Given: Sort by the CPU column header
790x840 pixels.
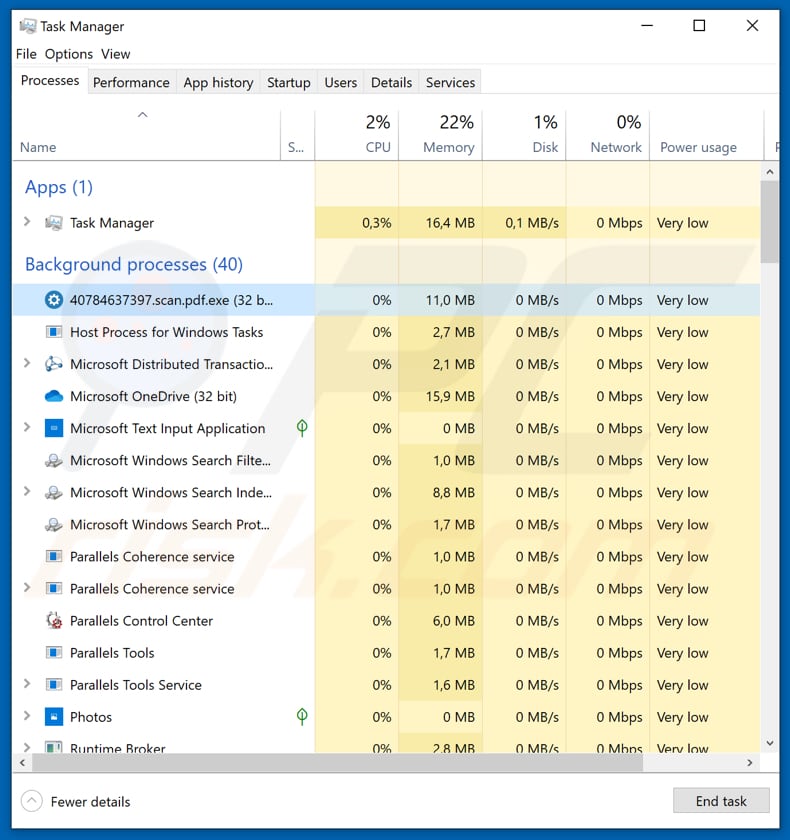Looking at the screenshot, I should point(357,135).
